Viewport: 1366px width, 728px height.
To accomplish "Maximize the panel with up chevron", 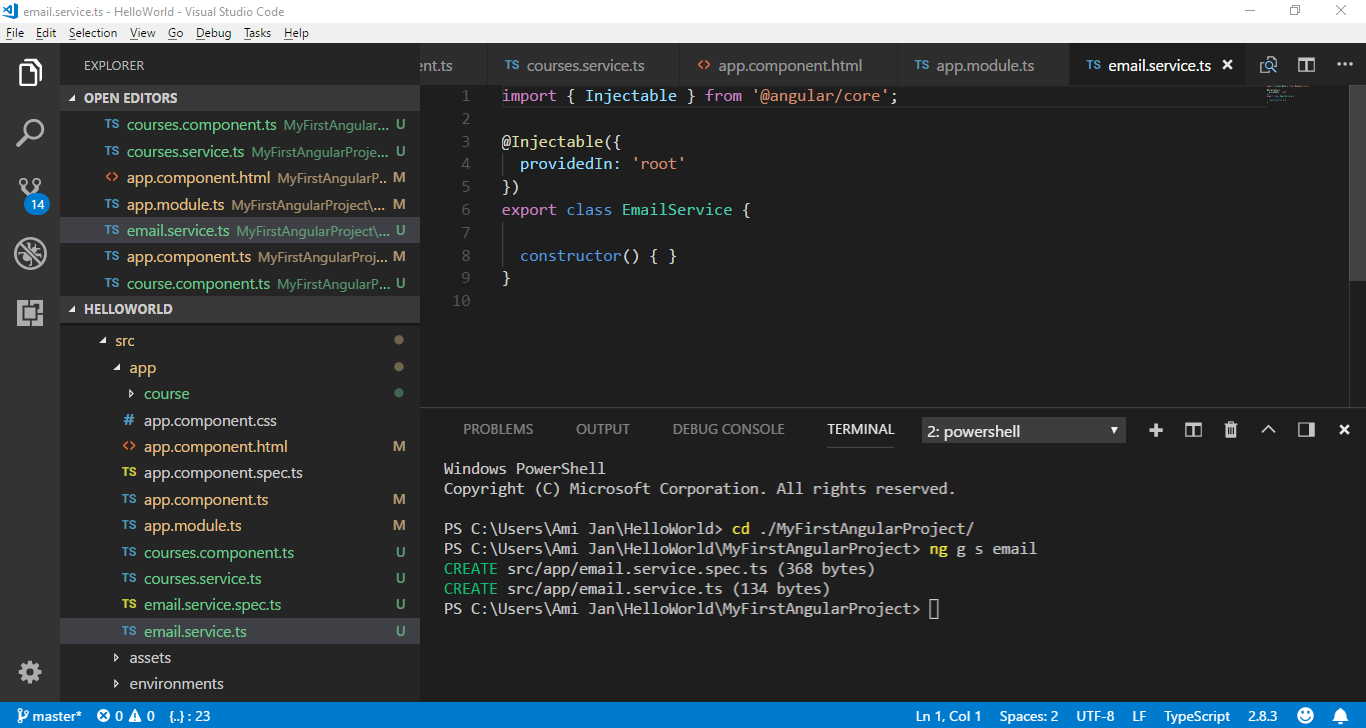I will tap(1268, 429).
